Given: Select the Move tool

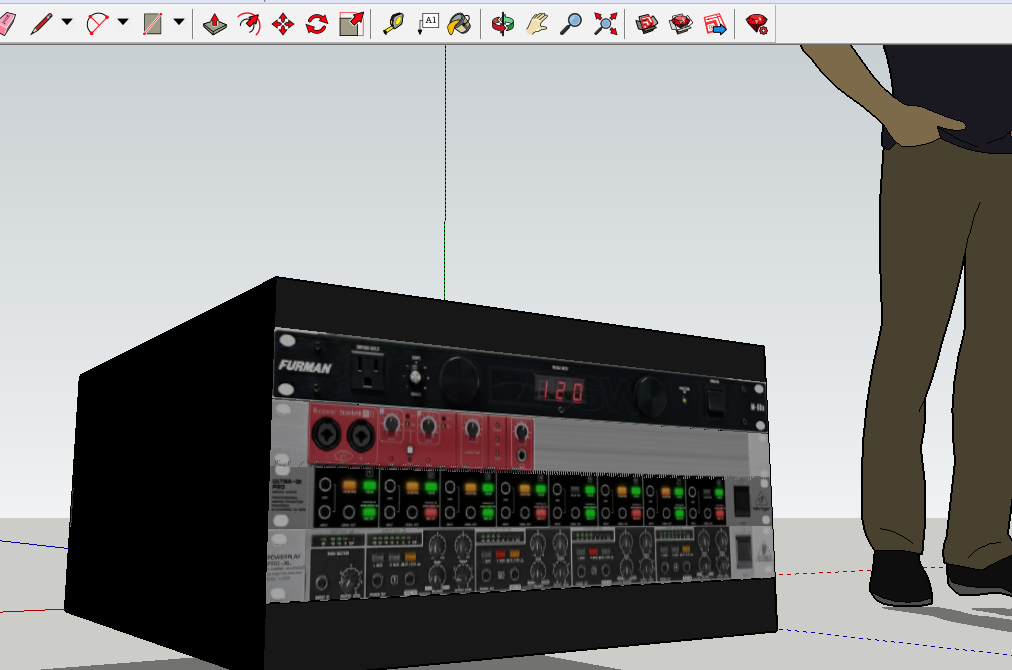Looking at the screenshot, I should click(x=283, y=25).
